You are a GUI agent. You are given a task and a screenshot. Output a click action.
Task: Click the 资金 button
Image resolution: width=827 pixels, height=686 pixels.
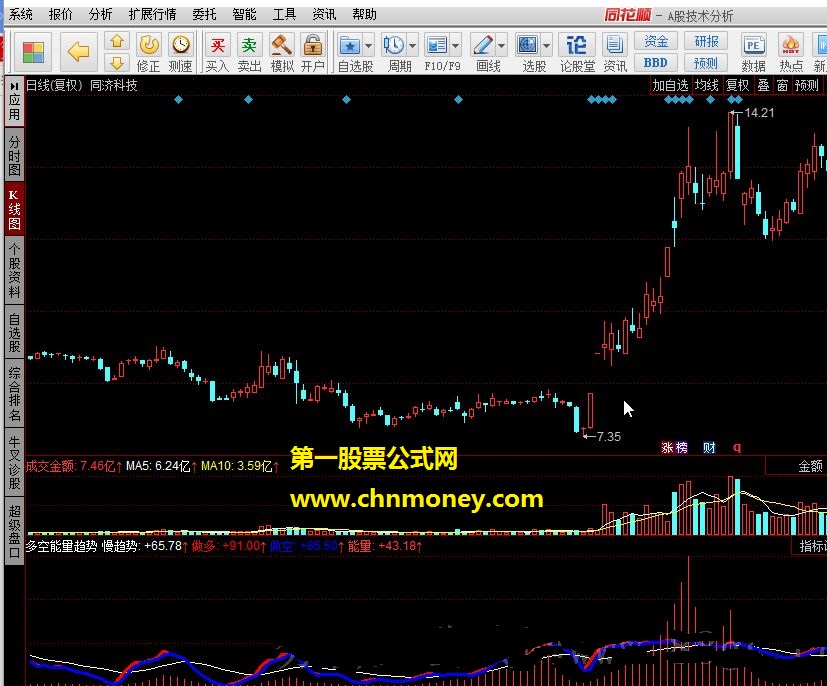(x=656, y=41)
